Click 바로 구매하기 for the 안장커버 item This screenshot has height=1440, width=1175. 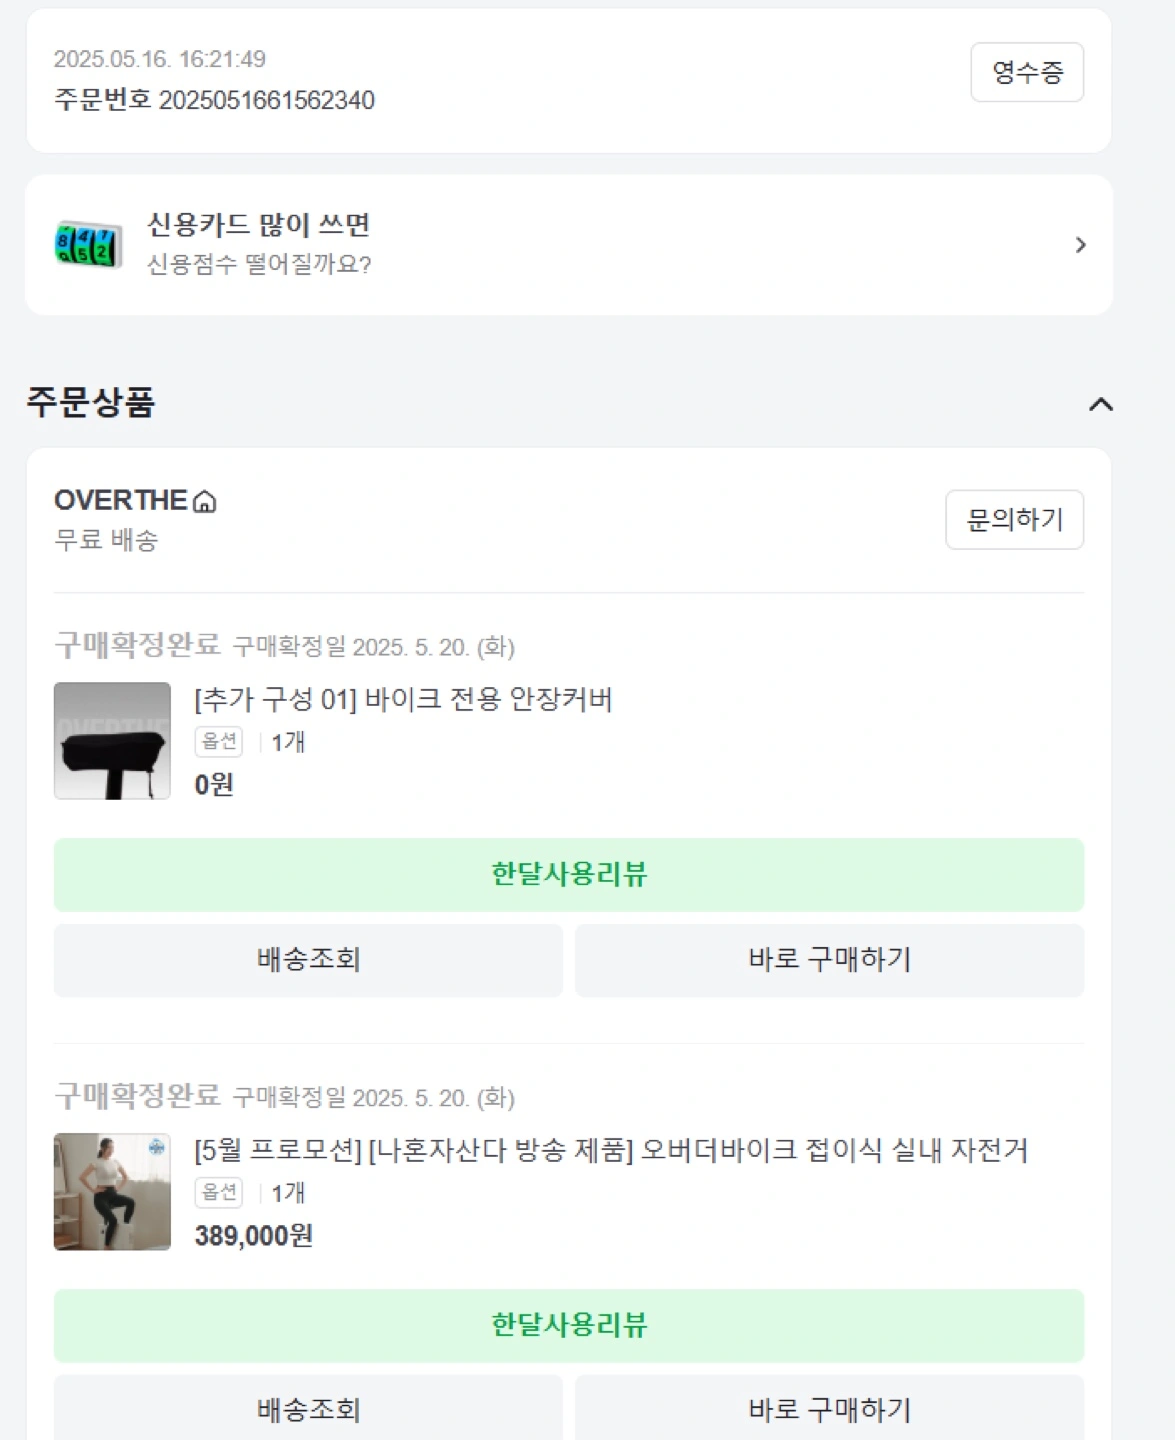click(830, 960)
